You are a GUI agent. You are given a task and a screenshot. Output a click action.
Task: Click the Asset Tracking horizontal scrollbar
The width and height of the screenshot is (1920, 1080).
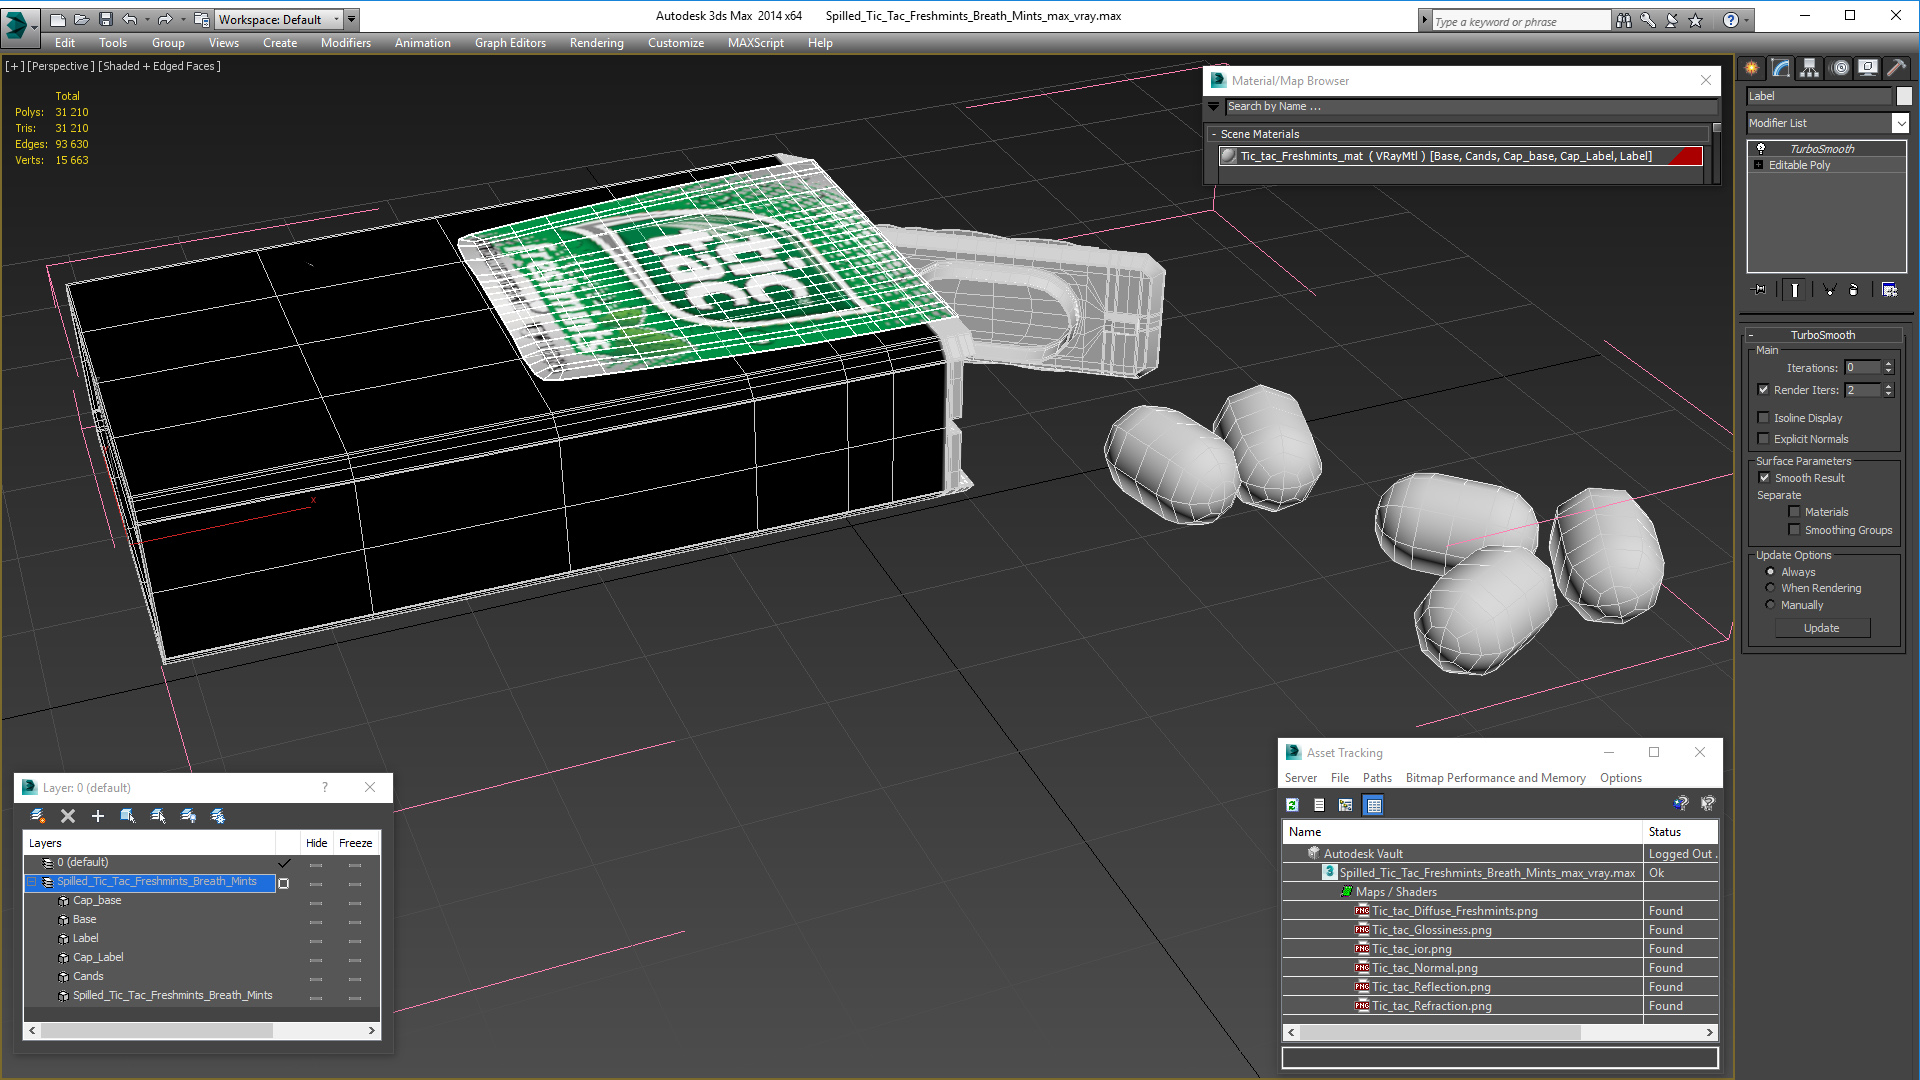[1500, 1032]
